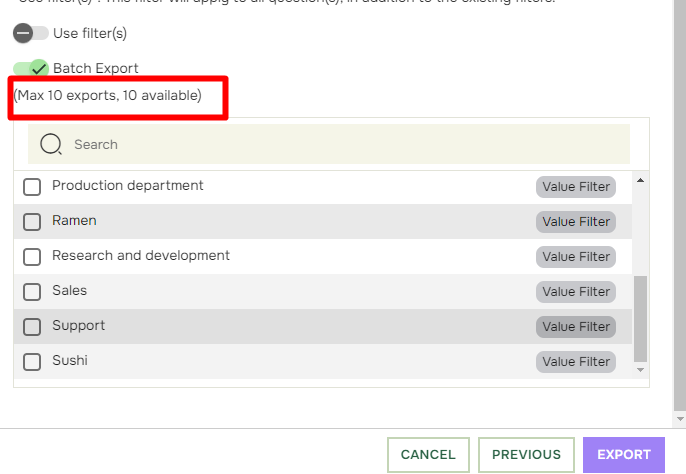
Task: Click the Use filter(s) label text
Action: [90, 33]
